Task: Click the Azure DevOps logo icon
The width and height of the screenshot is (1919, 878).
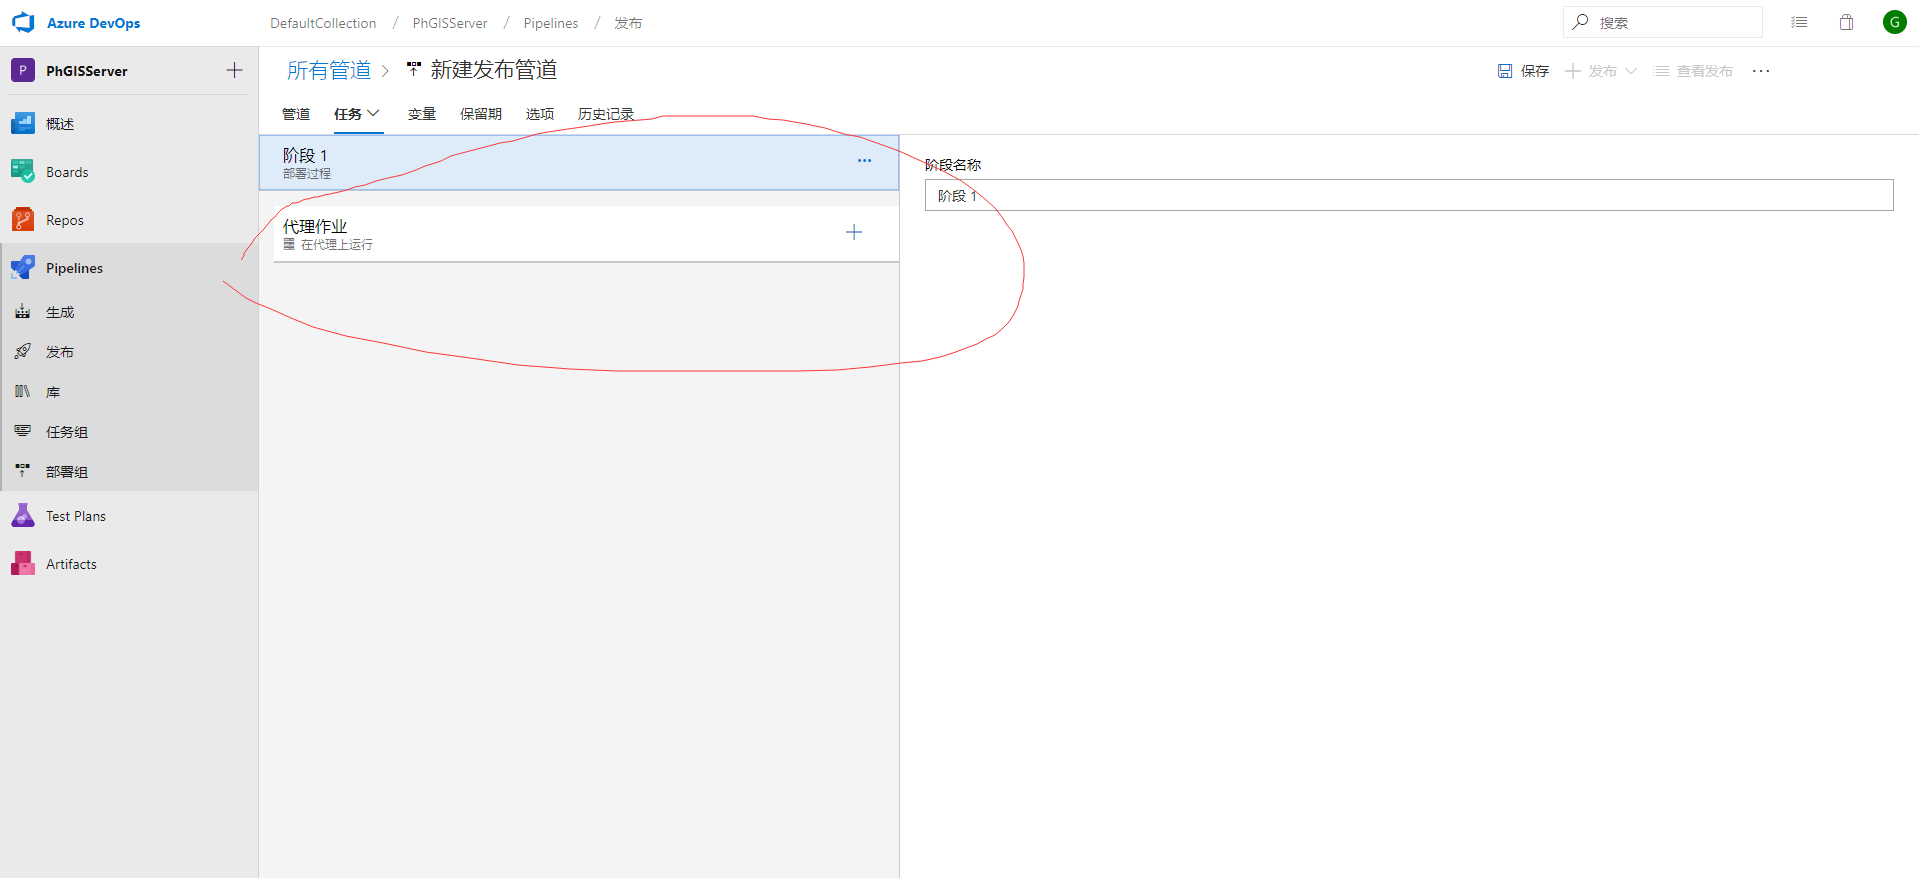Action: [23, 22]
